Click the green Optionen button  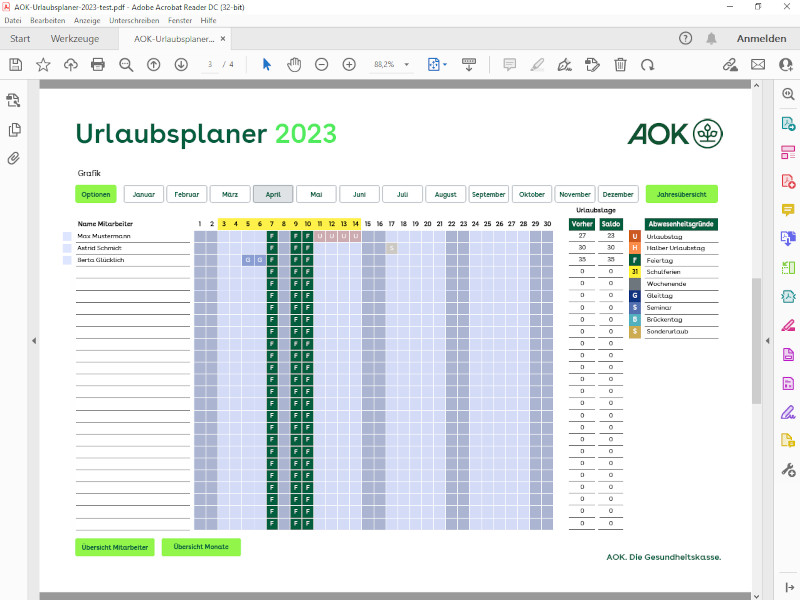(96, 194)
